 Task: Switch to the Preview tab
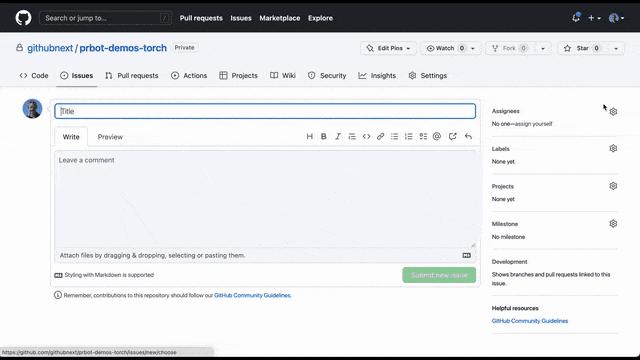click(x=110, y=137)
